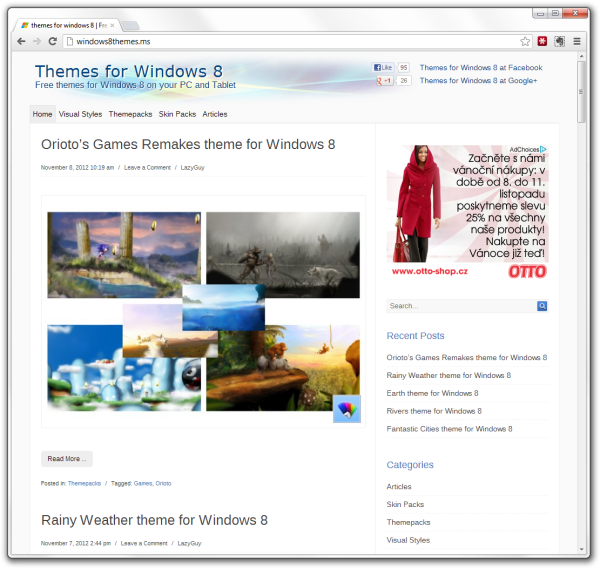Click the vertical scrollbar thumb
Screen dimensions: 600x568
click(x=582, y=92)
